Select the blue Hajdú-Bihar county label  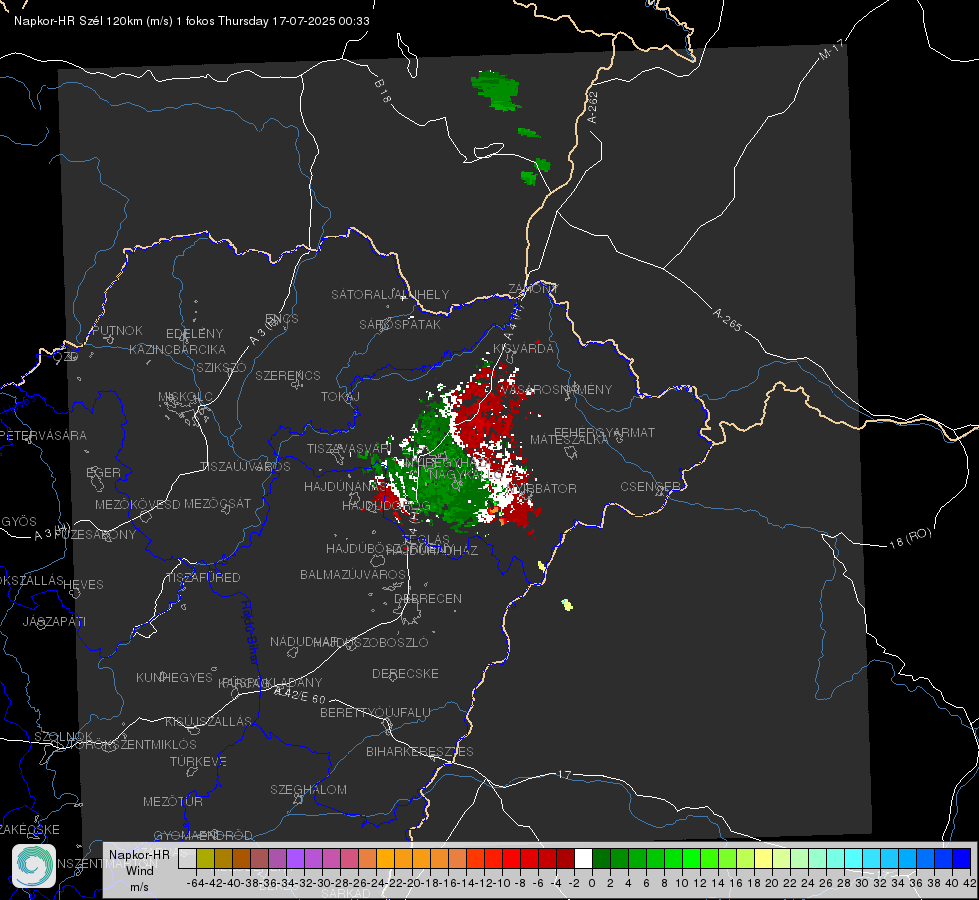[250, 633]
